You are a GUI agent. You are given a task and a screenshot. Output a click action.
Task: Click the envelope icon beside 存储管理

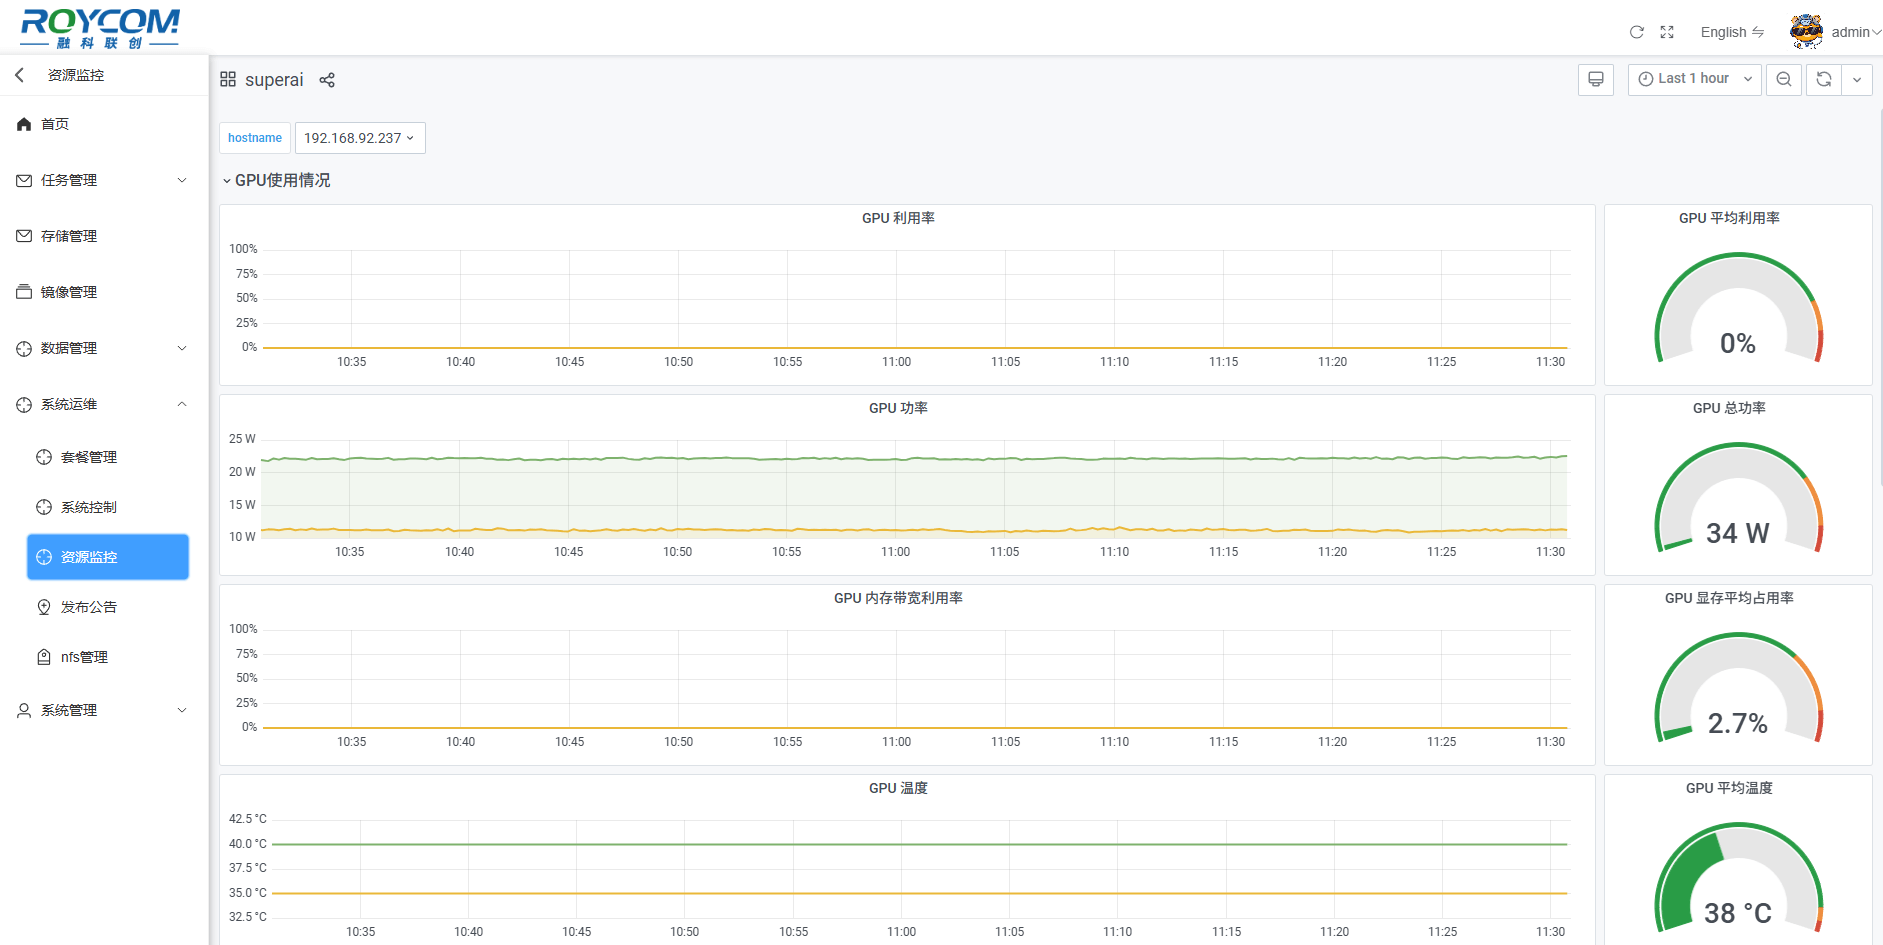[24, 236]
